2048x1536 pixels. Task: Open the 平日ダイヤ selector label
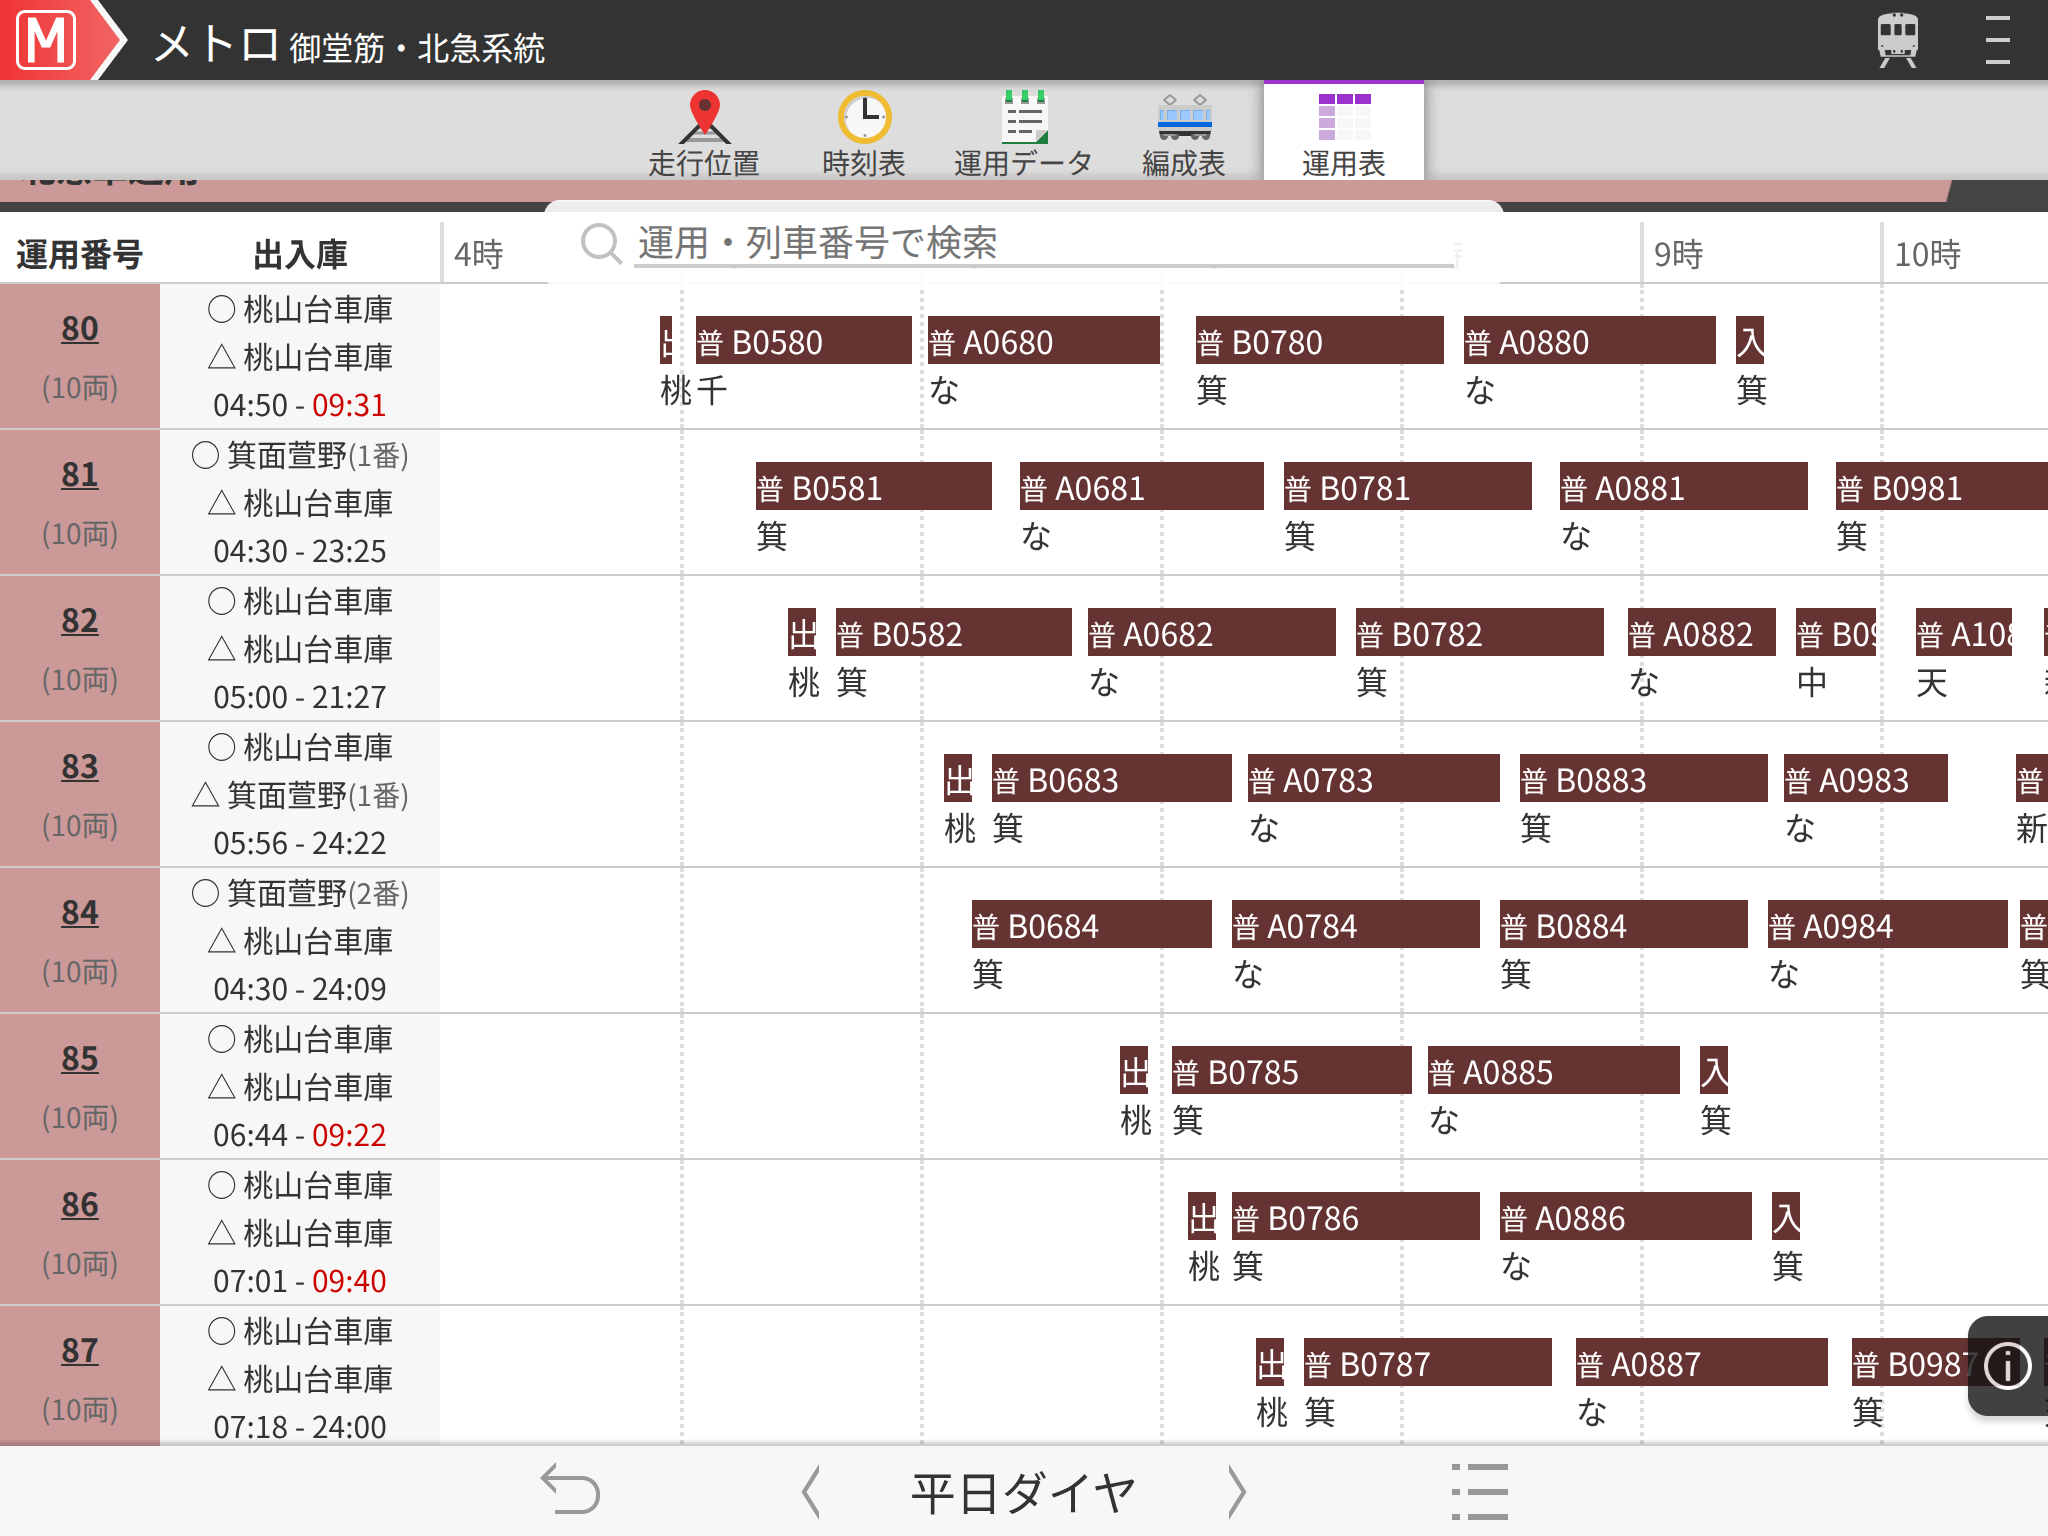(x=1023, y=1492)
